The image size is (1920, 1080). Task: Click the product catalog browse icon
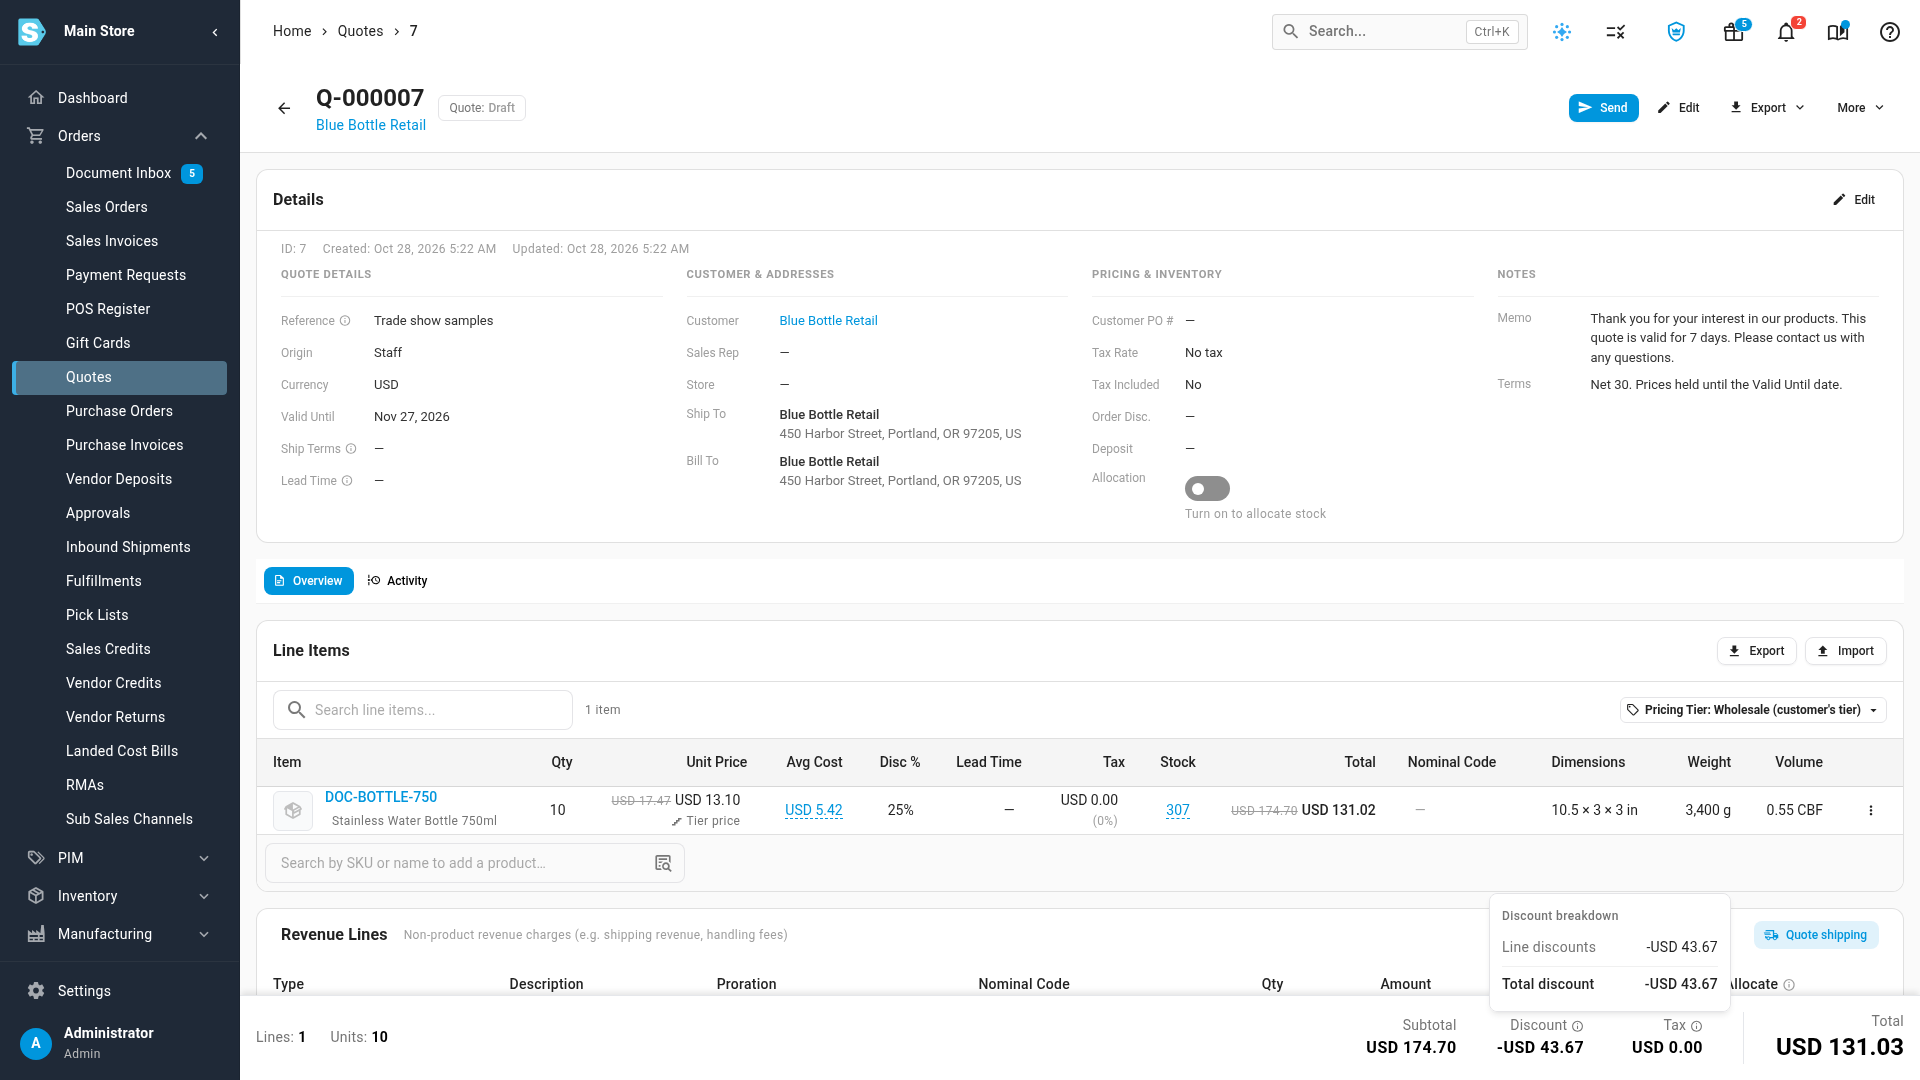663,863
